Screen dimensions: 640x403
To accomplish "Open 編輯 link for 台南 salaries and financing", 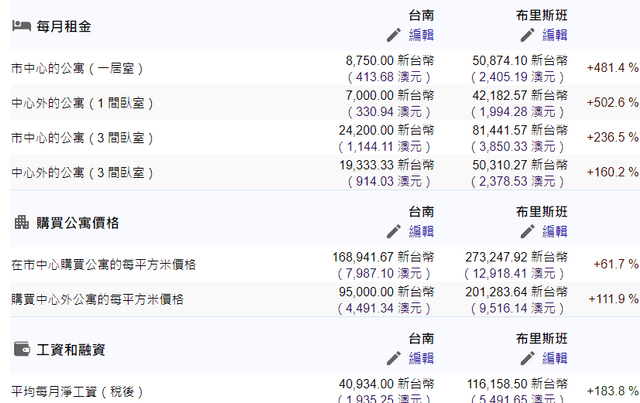I will pyautogui.click(x=421, y=358).
